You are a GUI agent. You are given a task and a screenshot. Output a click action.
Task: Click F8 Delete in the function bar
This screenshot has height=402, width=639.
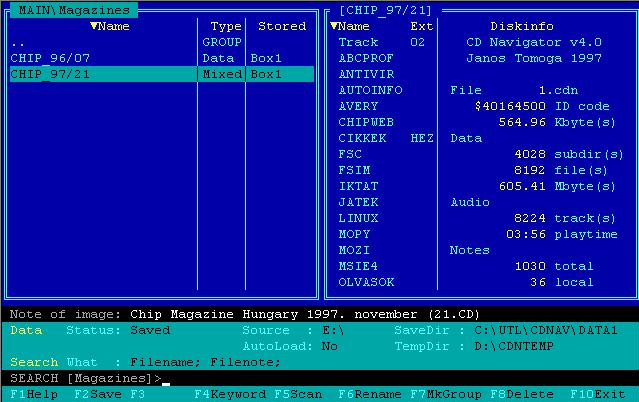coord(522,394)
